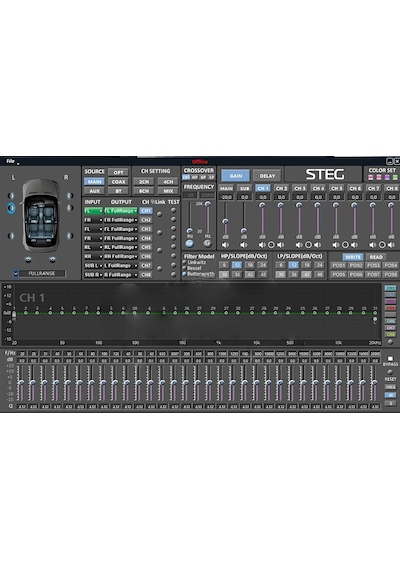Click the circular link icon between CH 7 and CH 8 mutes
The width and height of the screenshot is (400, 570).
point(382,245)
